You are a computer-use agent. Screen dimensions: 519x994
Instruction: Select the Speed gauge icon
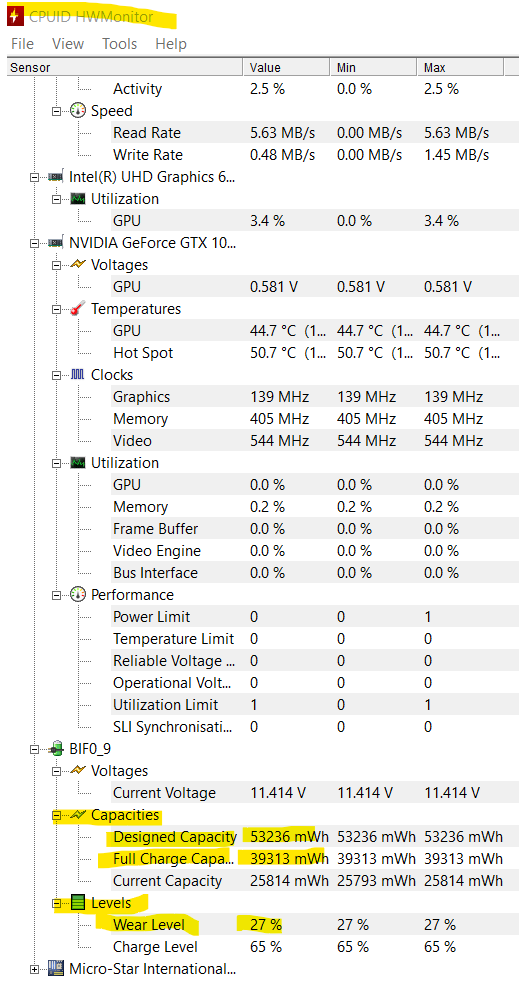(77, 110)
